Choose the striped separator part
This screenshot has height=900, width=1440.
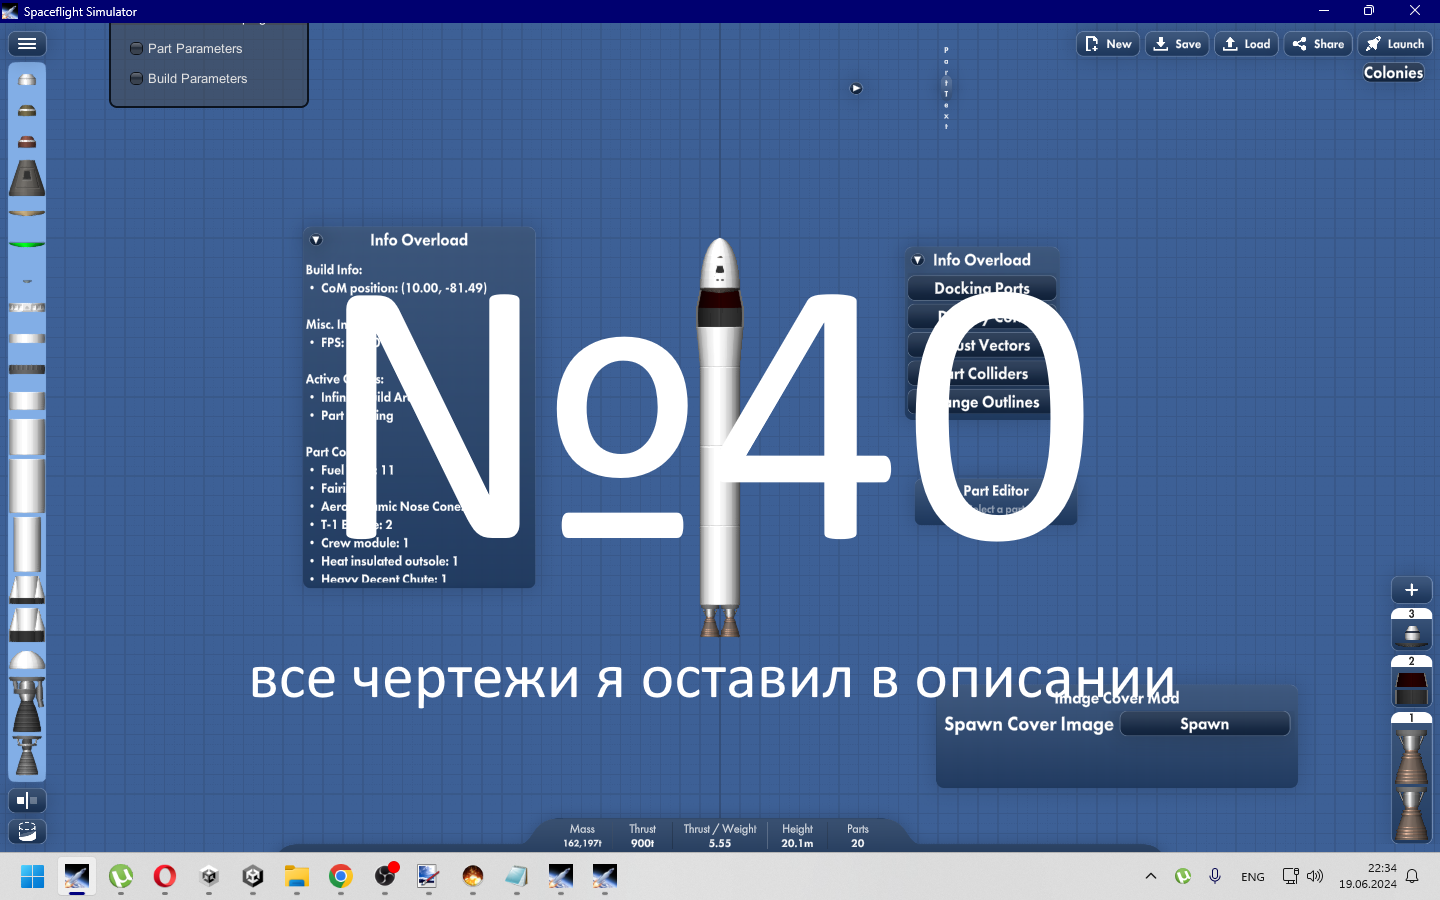(x=27, y=307)
